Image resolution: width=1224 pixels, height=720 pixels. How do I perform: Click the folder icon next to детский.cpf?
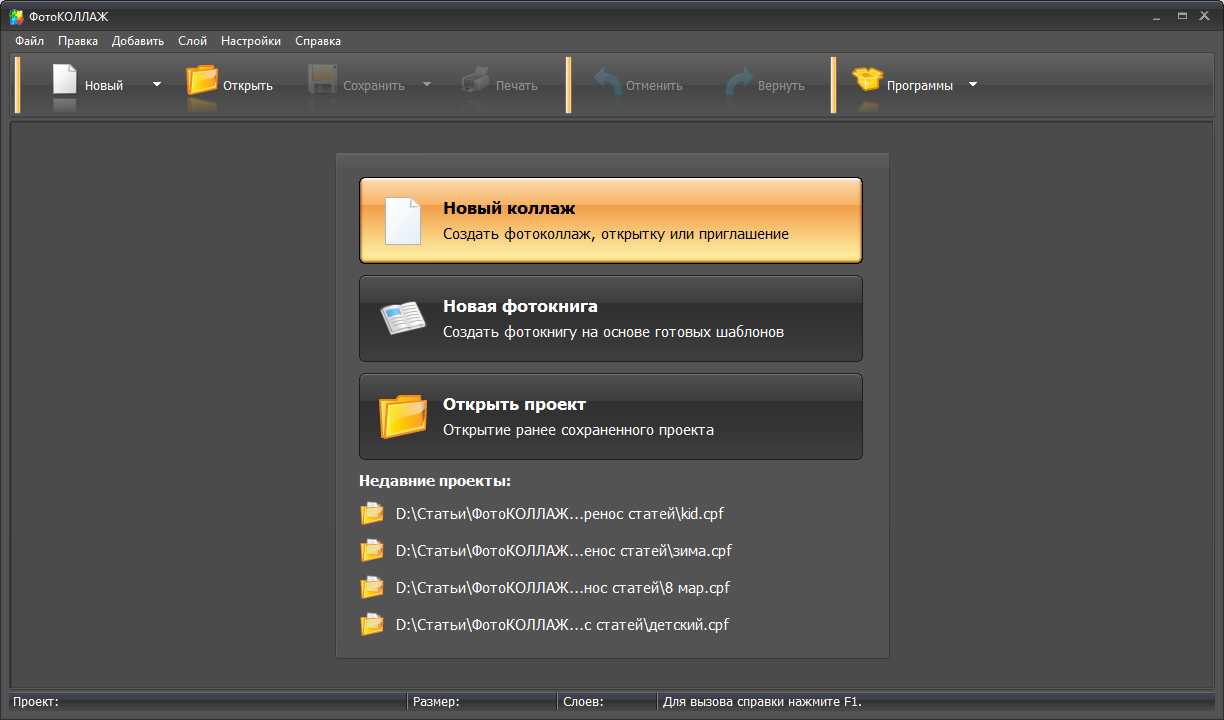pos(372,625)
